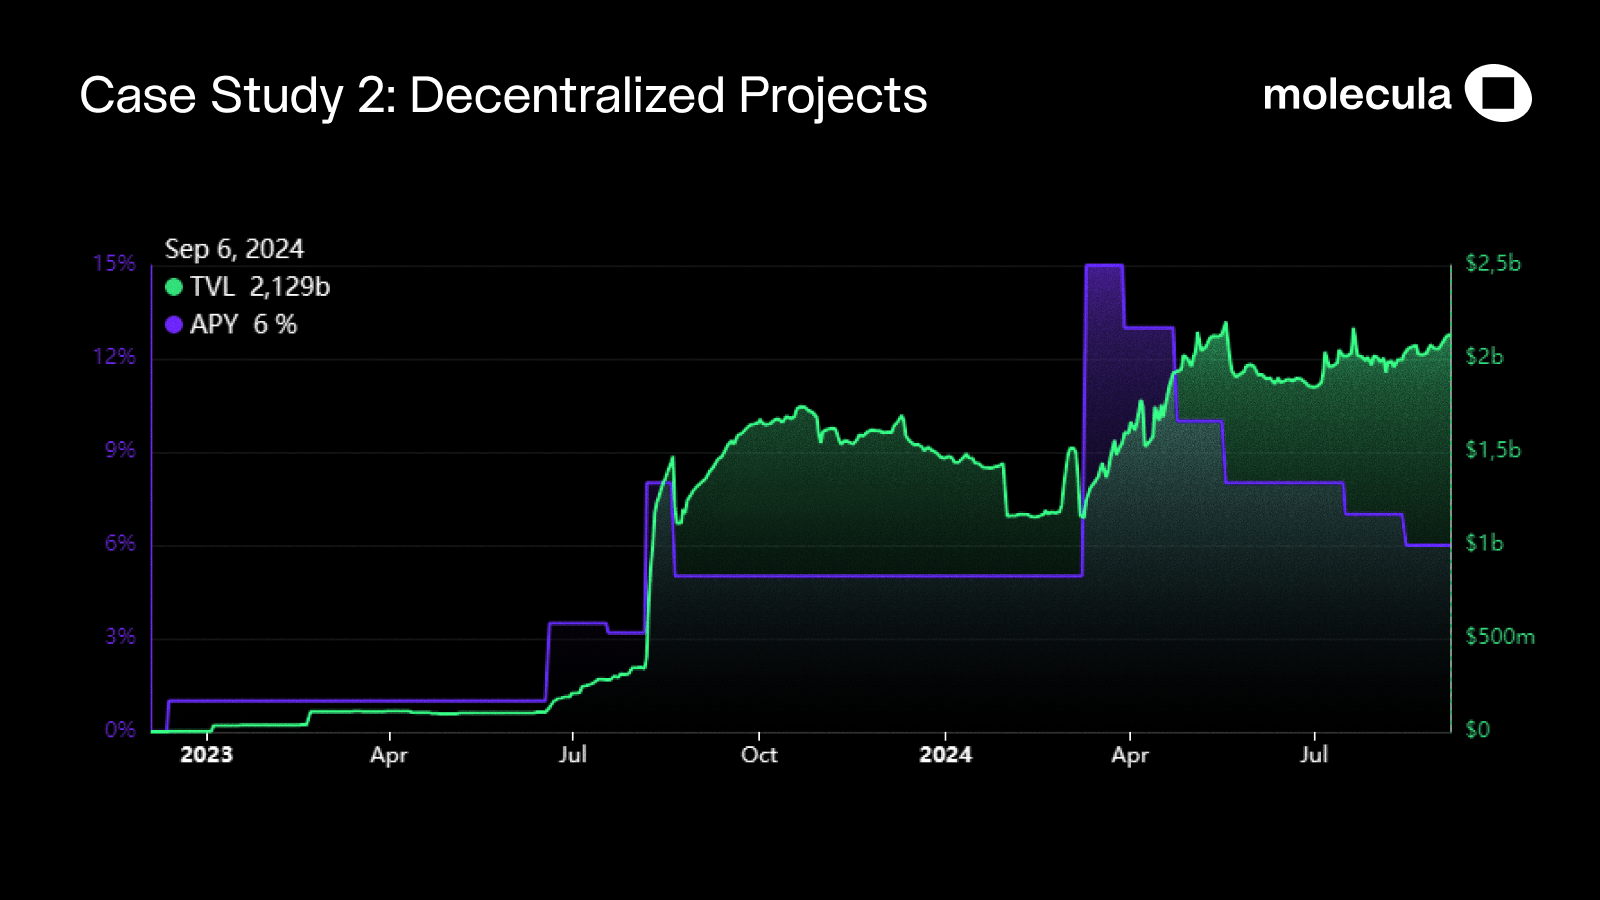The height and width of the screenshot is (900, 1600).
Task: Click the $2b right axis label
Action: pos(1484,357)
